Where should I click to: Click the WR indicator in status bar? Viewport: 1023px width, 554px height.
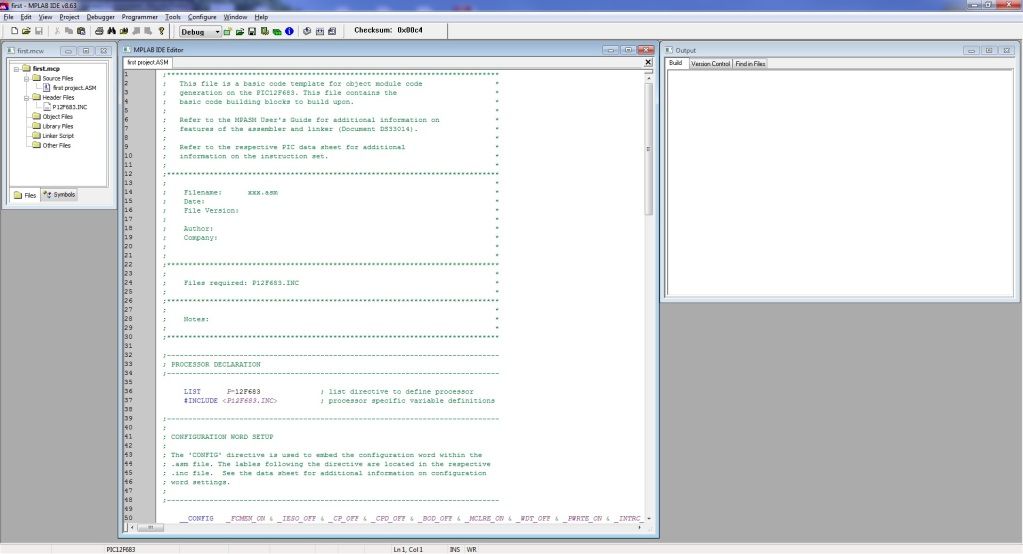(471, 549)
